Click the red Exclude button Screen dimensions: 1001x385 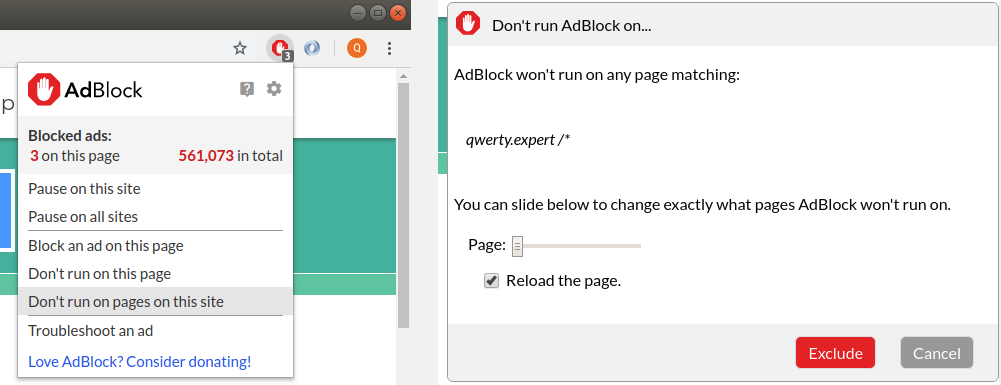(835, 353)
